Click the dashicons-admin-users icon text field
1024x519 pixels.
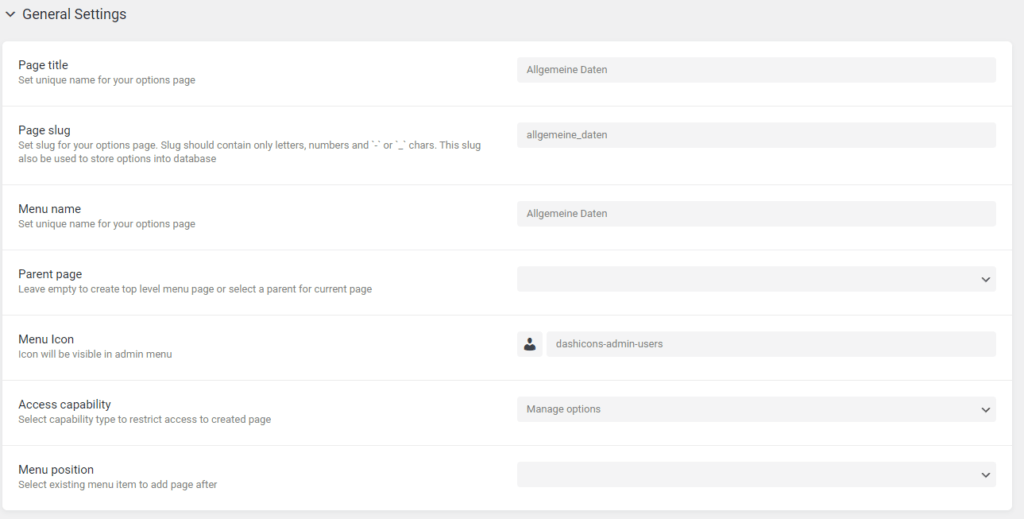click(770, 344)
